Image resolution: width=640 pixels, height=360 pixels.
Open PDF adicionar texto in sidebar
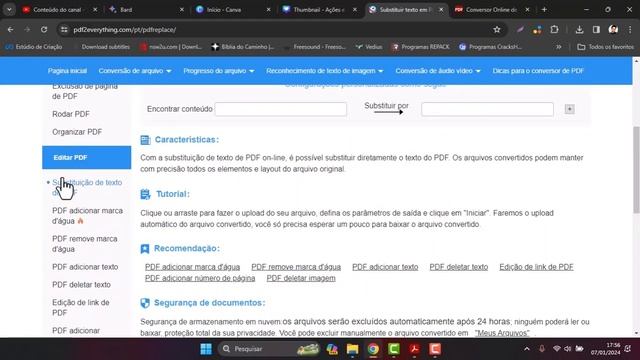[x=85, y=267]
